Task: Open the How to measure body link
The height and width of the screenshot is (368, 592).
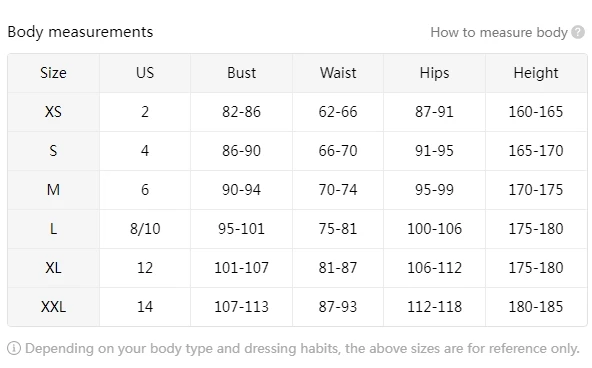Action: point(499,32)
